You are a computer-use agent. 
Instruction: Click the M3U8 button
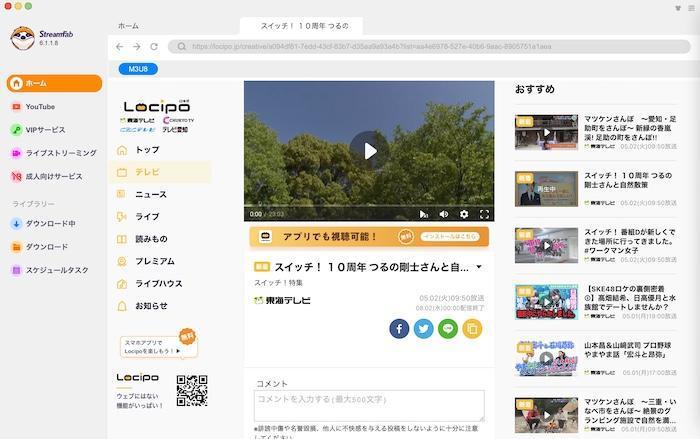tap(138, 69)
